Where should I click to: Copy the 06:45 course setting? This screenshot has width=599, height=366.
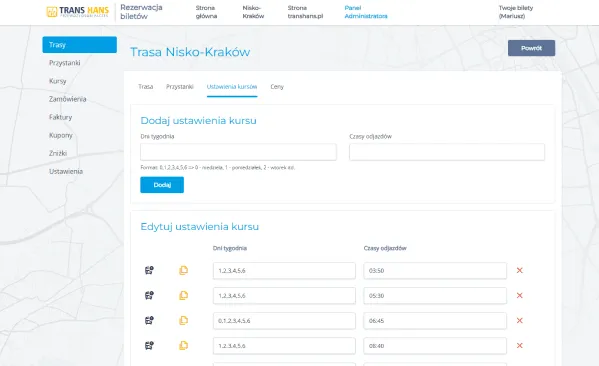183,321
